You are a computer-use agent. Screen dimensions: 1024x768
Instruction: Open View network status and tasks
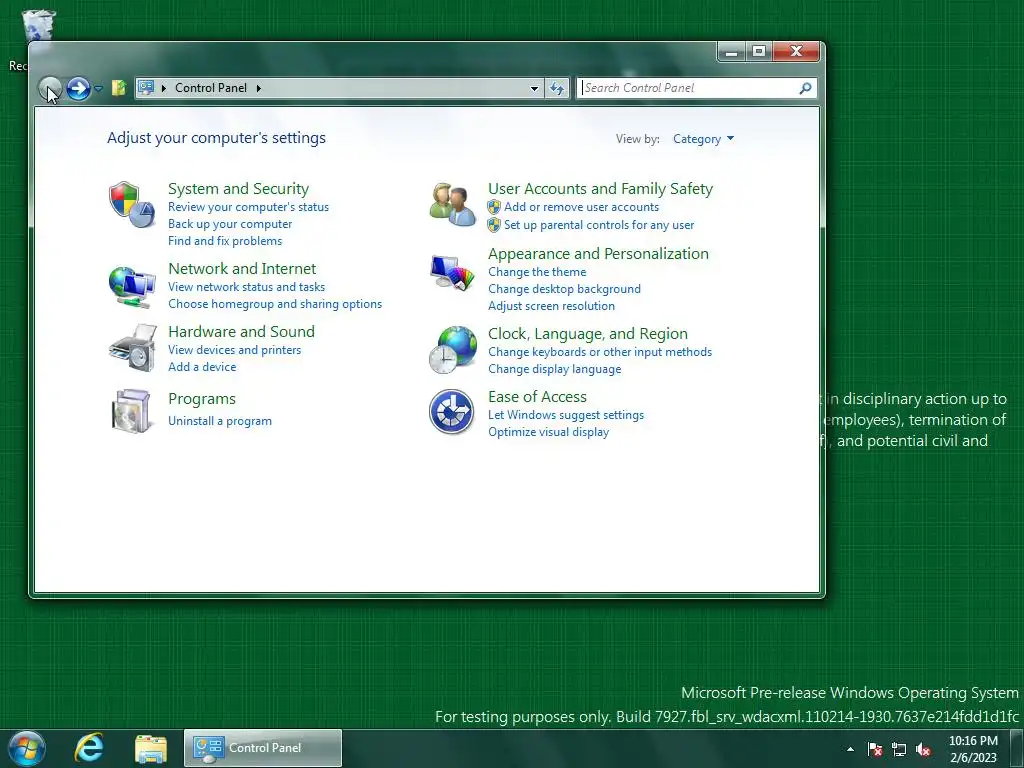tap(246, 287)
